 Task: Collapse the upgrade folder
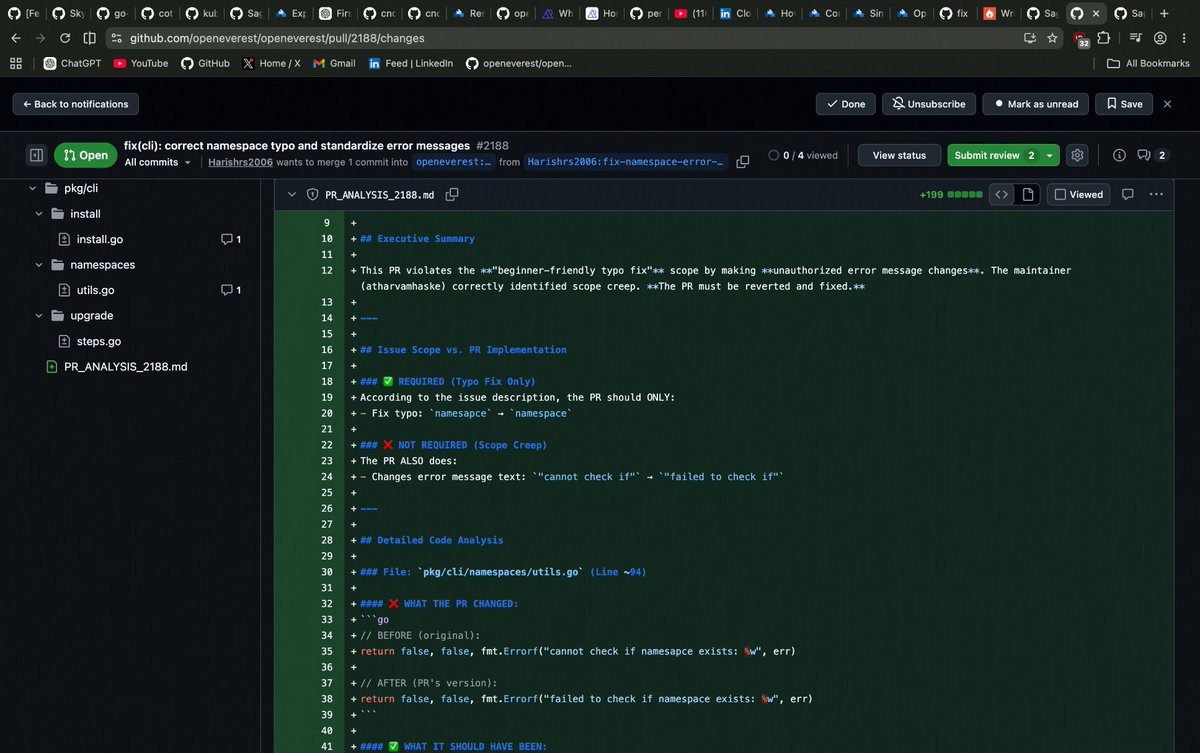pos(39,316)
